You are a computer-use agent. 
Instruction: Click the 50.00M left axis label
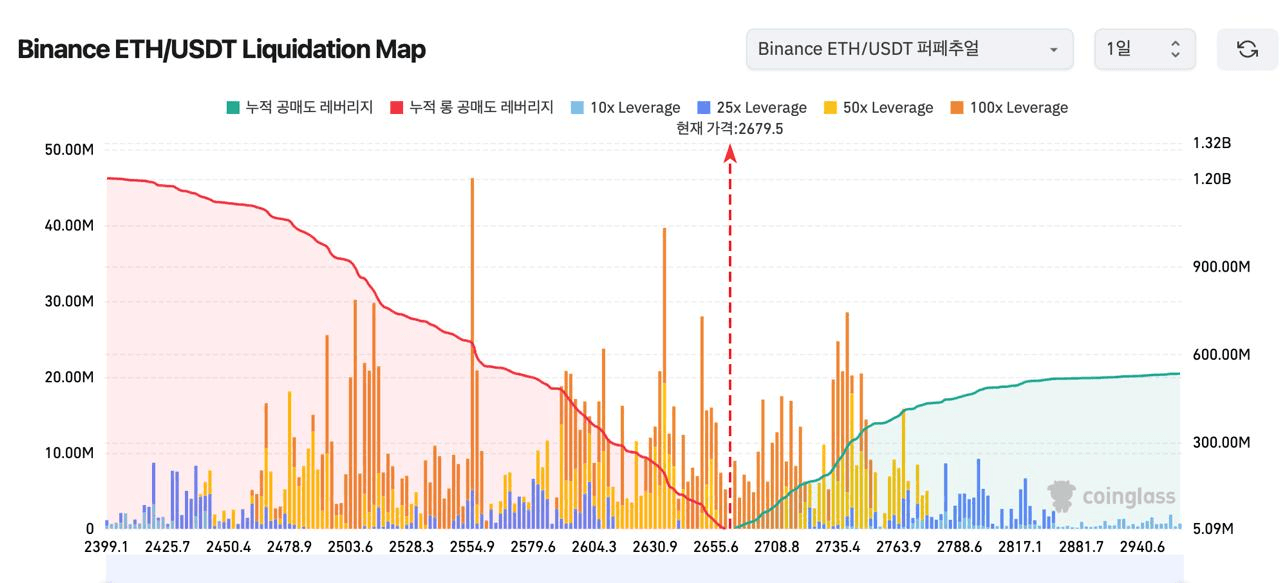pos(70,150)
